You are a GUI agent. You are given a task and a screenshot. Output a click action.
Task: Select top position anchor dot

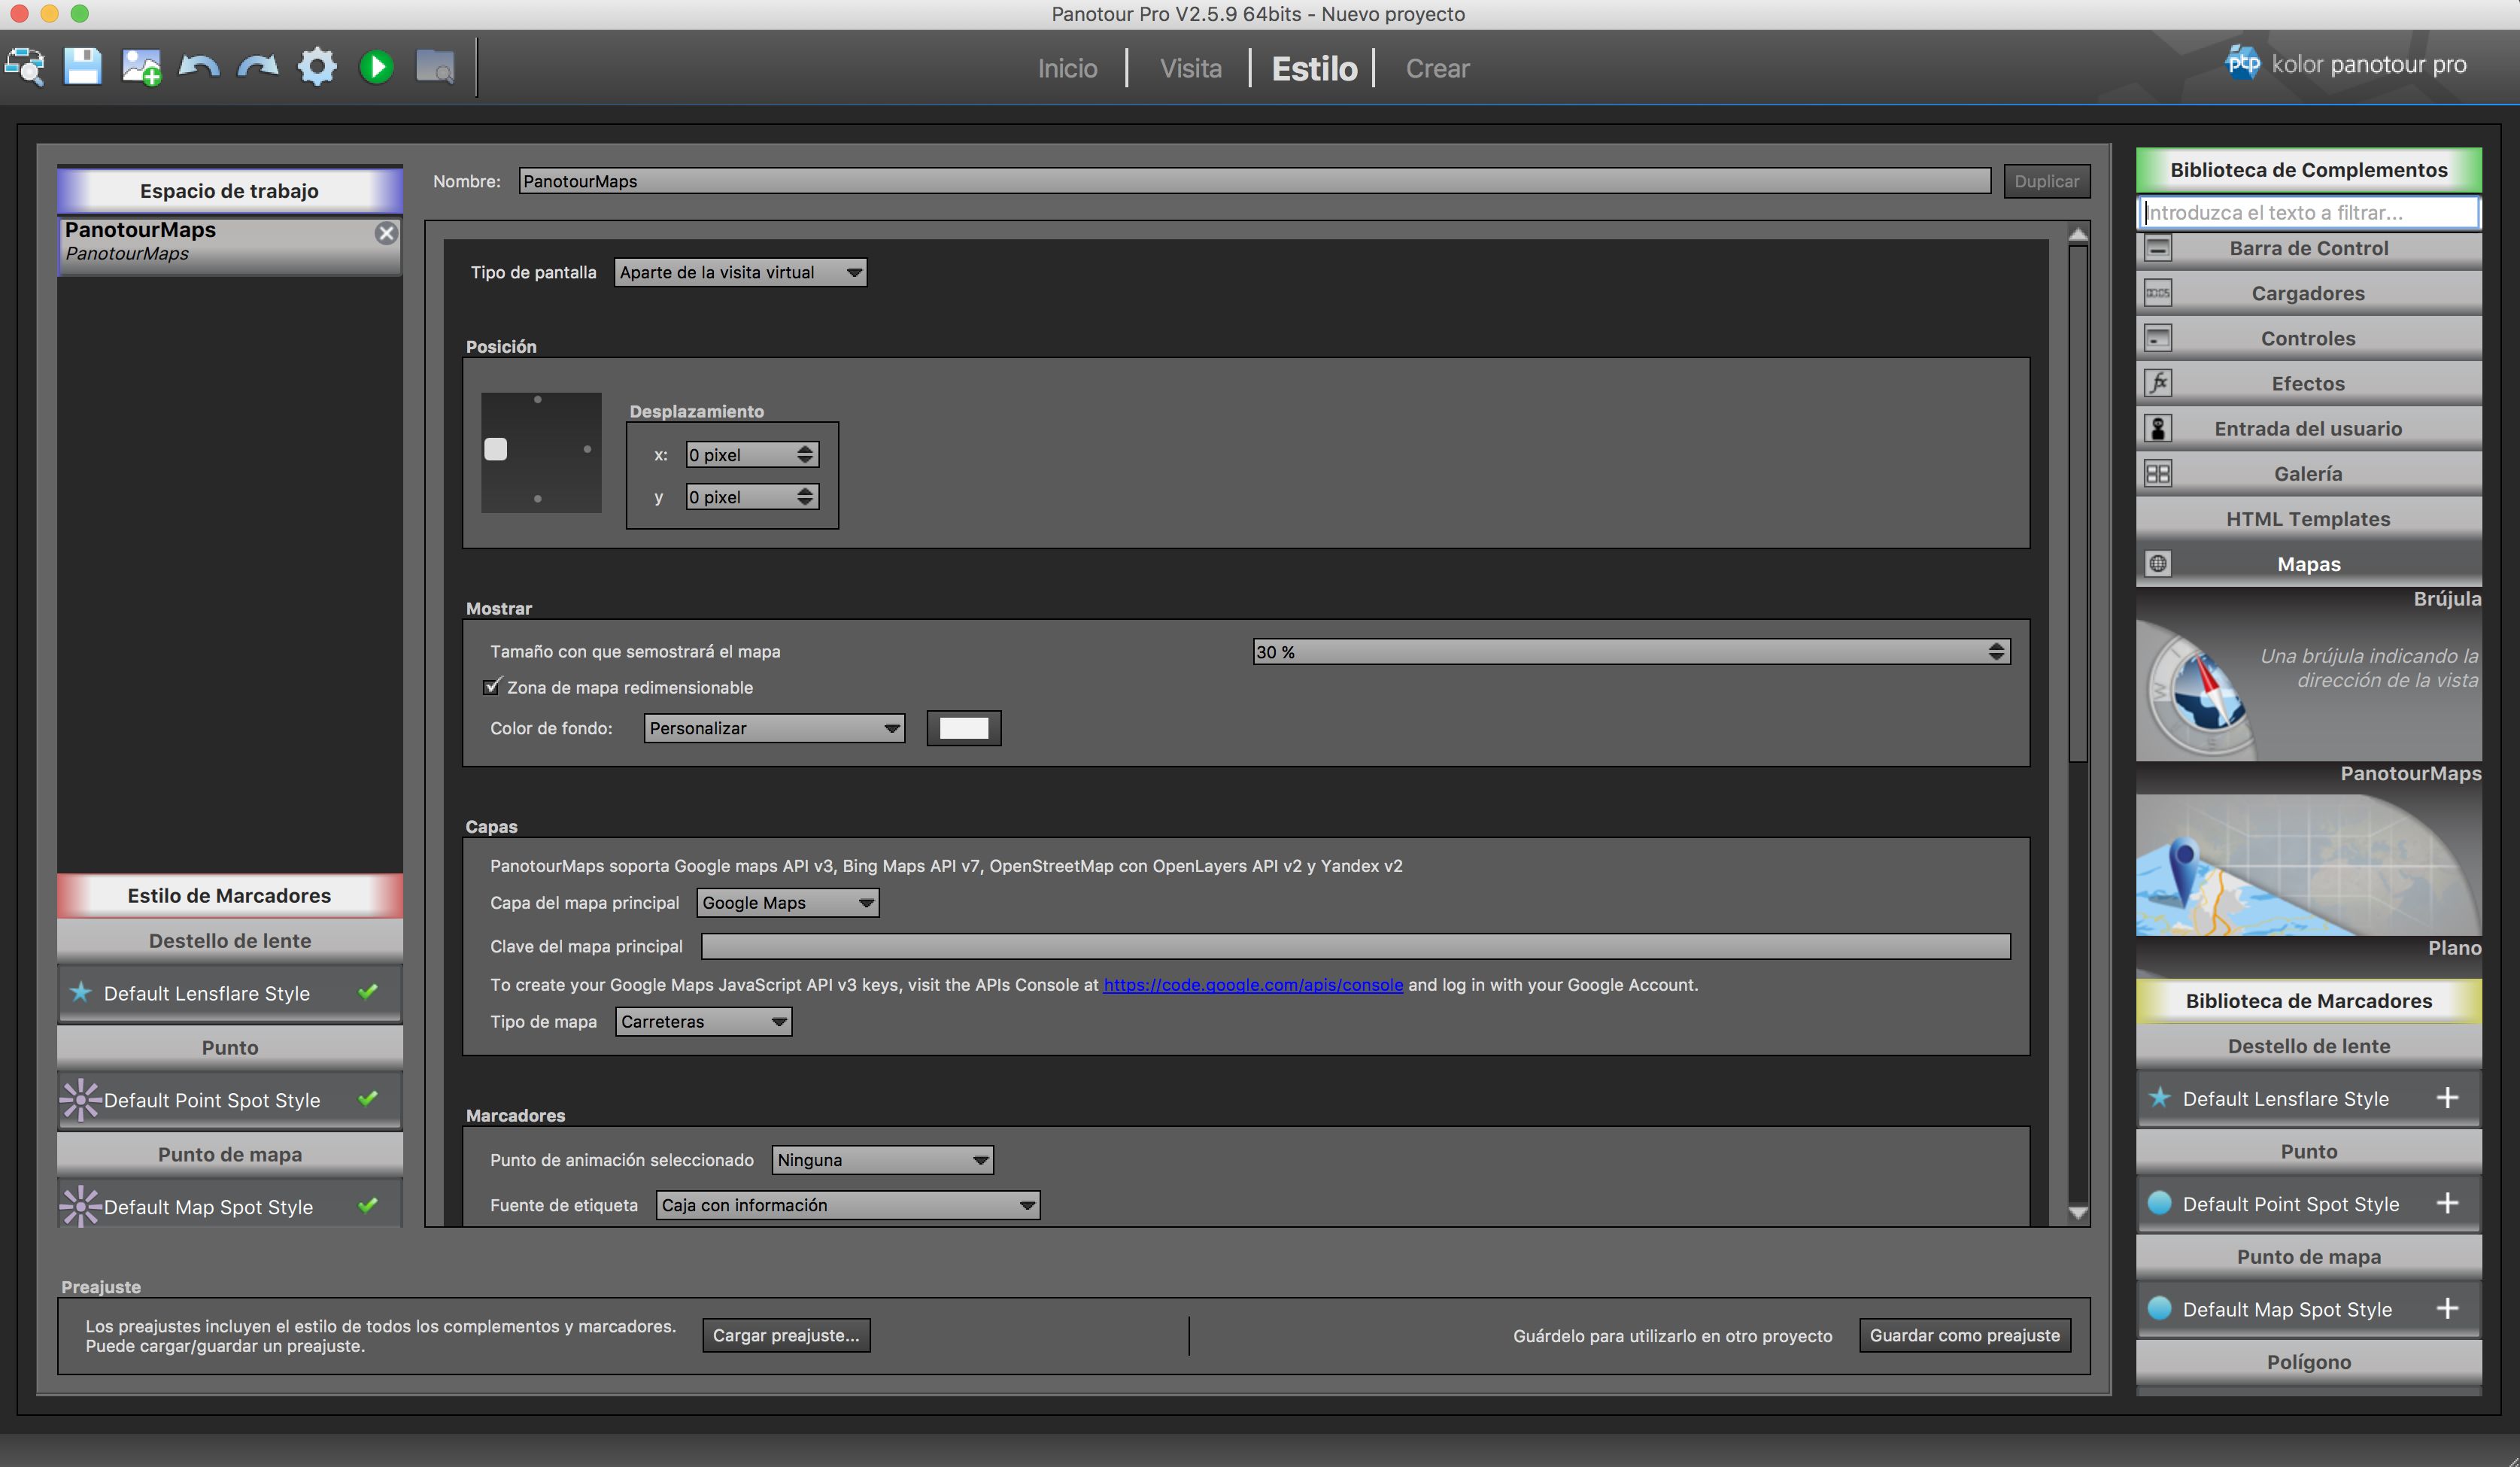click(538, 399)
